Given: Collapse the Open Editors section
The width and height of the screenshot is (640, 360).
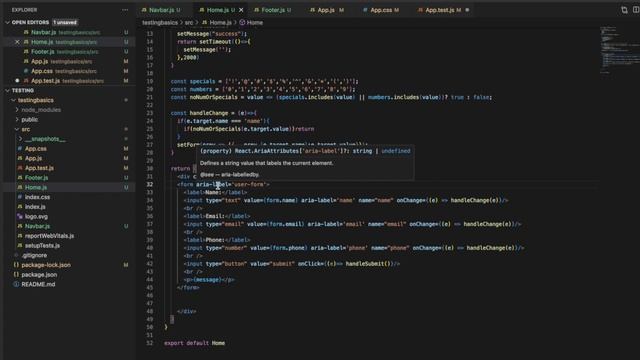Looking at the screenshot, I should click(7, 22).
